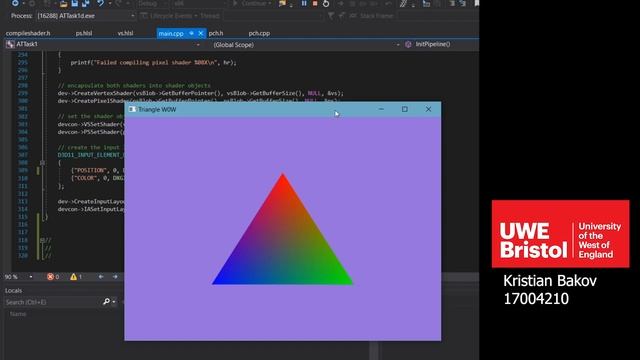Screen dimensions: 640x360
Task: Click the Save All icon
Action: [86, 3]
